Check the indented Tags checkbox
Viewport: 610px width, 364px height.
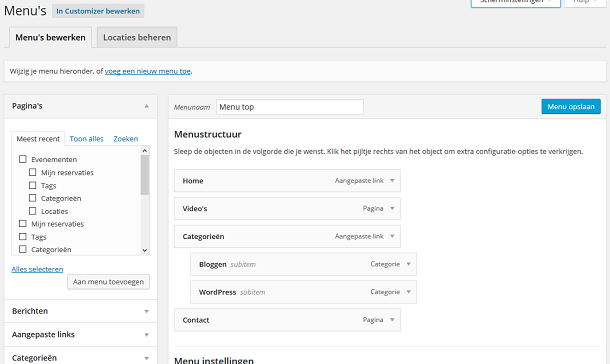tap(33, 185)
